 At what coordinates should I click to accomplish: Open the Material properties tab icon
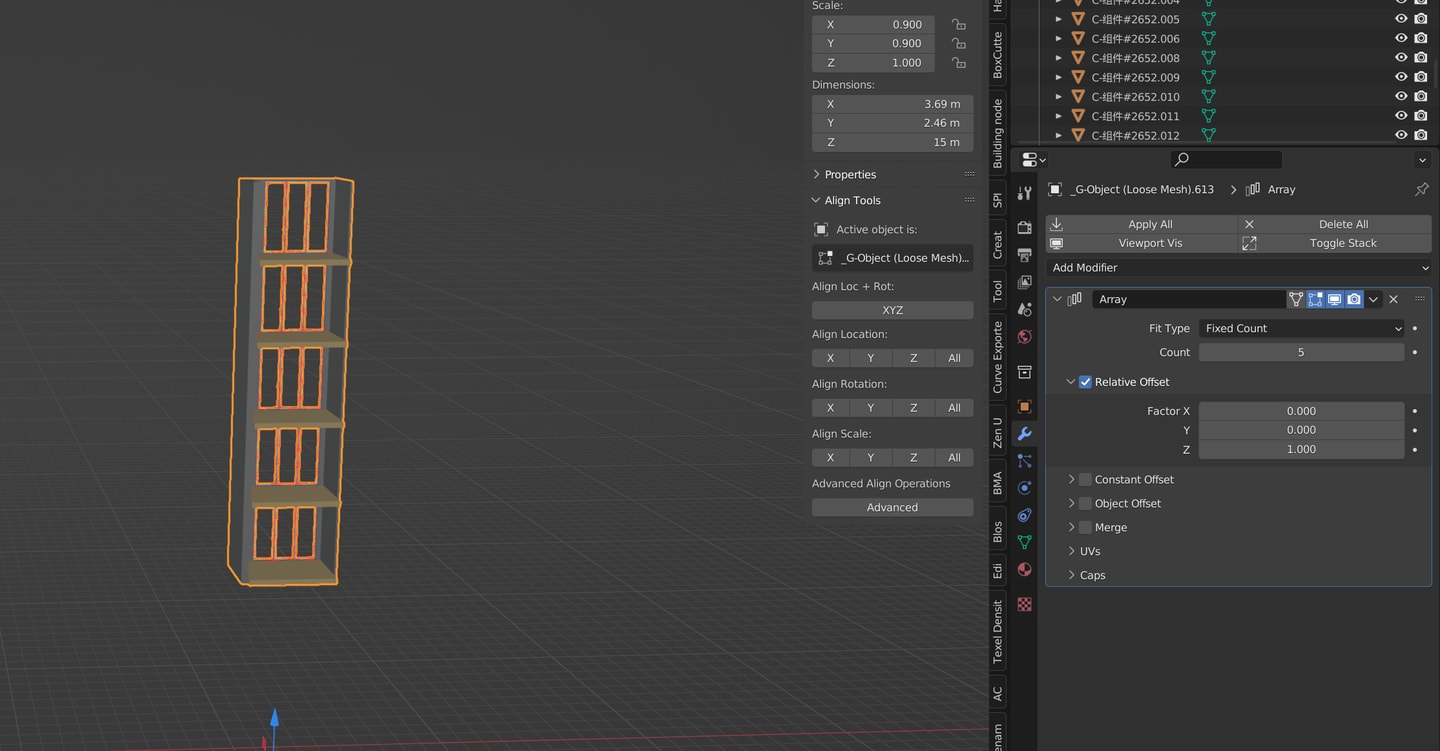(1024, 569)
